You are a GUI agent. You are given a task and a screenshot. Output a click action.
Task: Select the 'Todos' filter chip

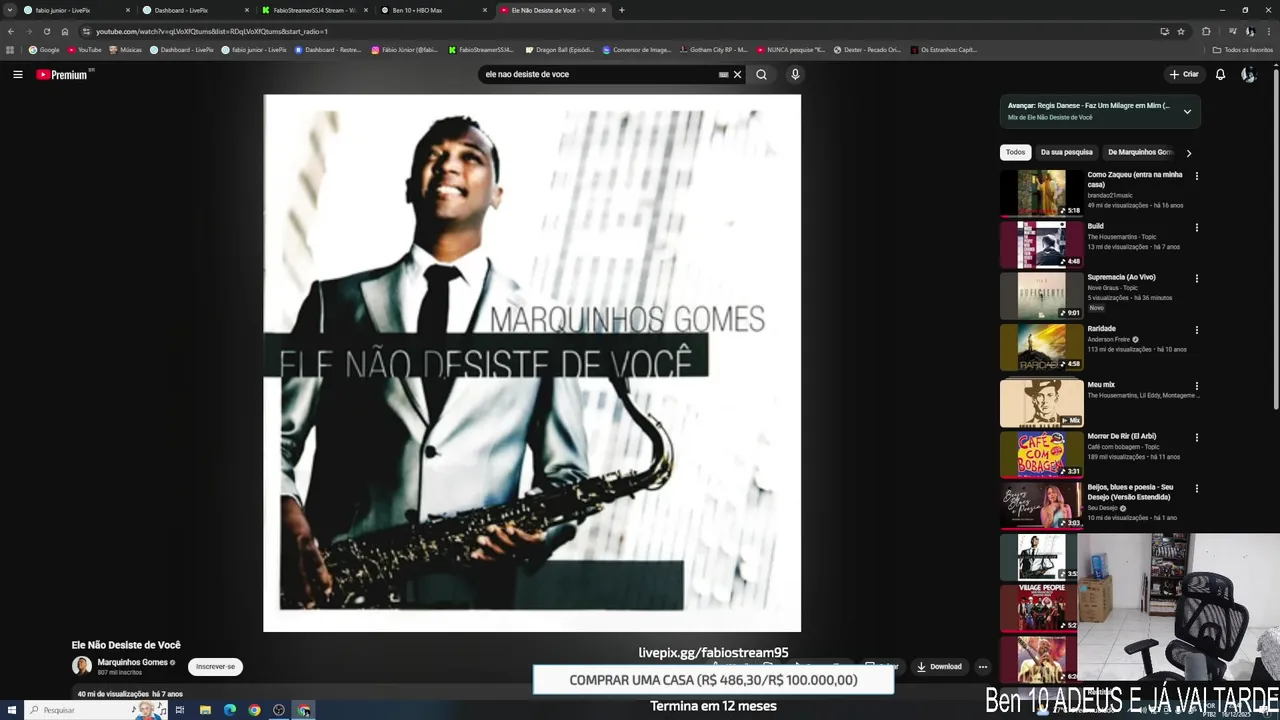pyautogui.click(x=1015, y=152)
